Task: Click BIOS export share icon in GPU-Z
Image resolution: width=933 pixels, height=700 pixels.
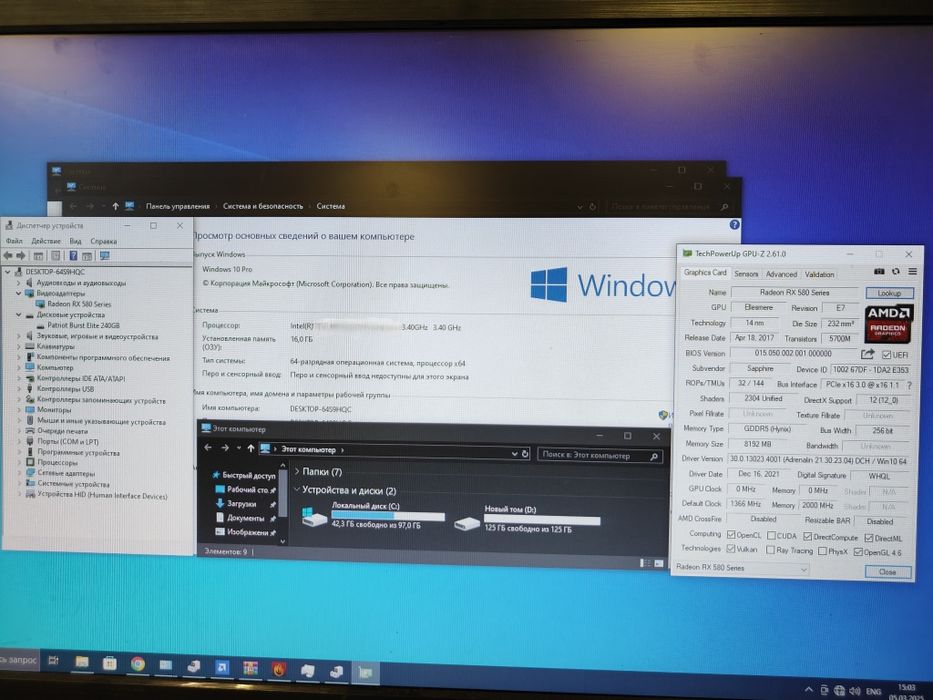Action: (x=868, y=354)
